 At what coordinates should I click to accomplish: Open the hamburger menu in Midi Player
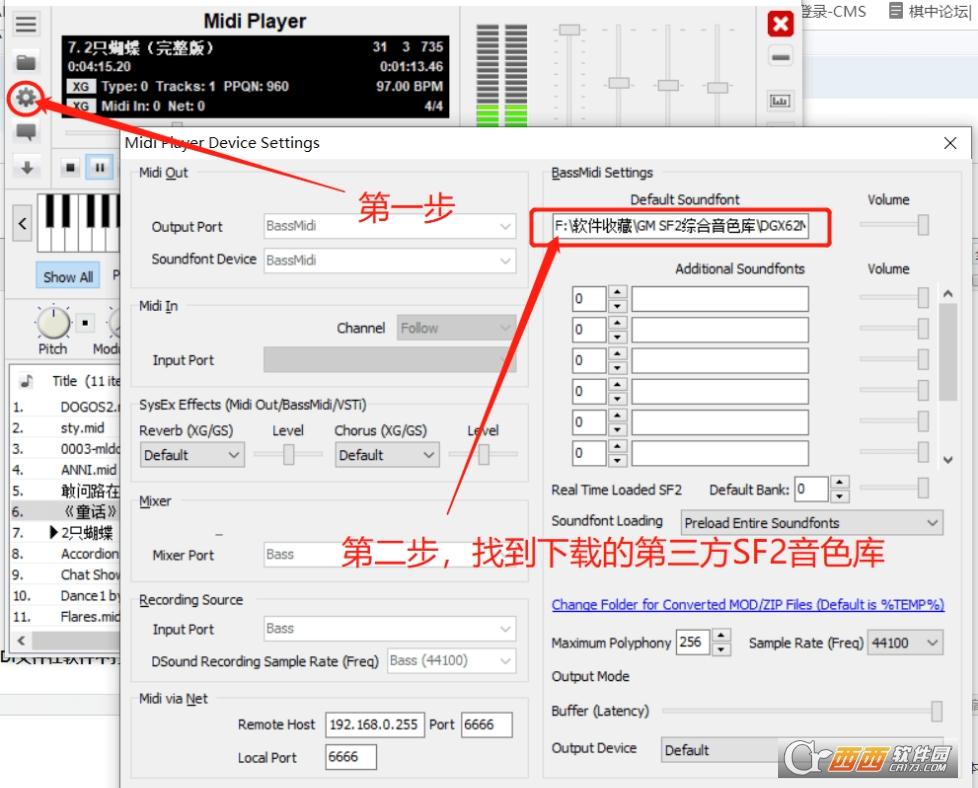pos(26,24)
